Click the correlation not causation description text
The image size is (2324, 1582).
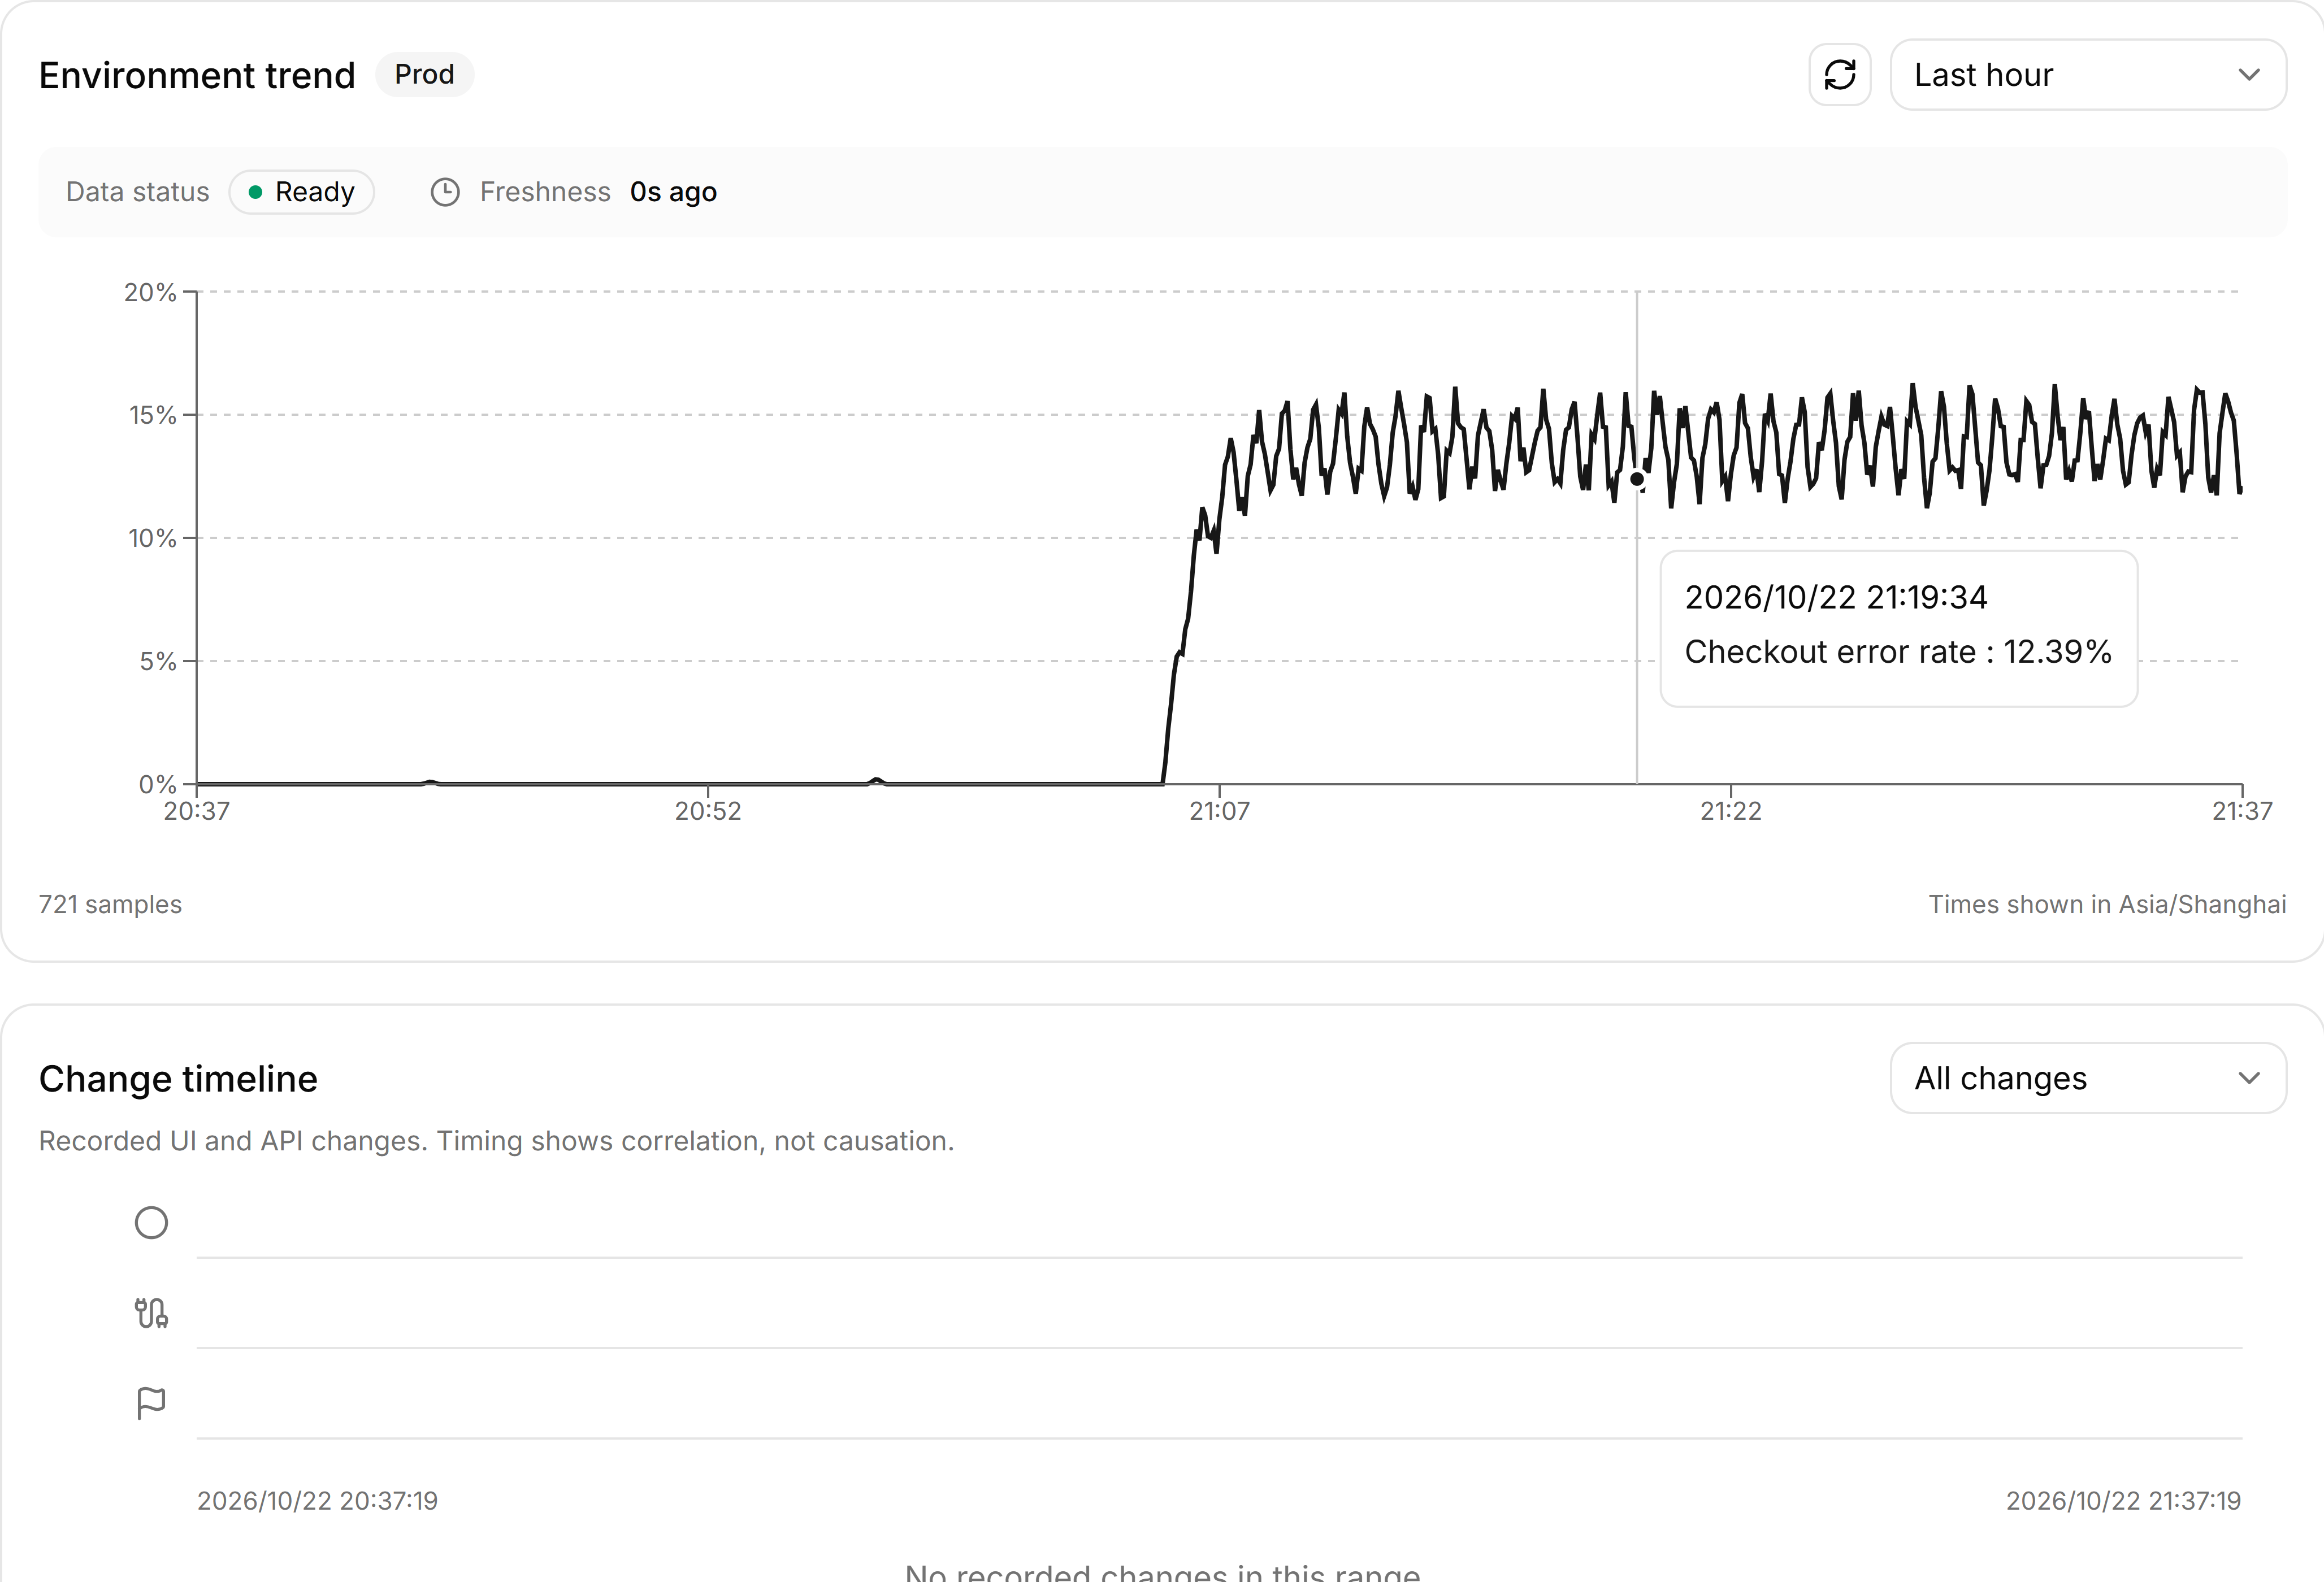496,1141
